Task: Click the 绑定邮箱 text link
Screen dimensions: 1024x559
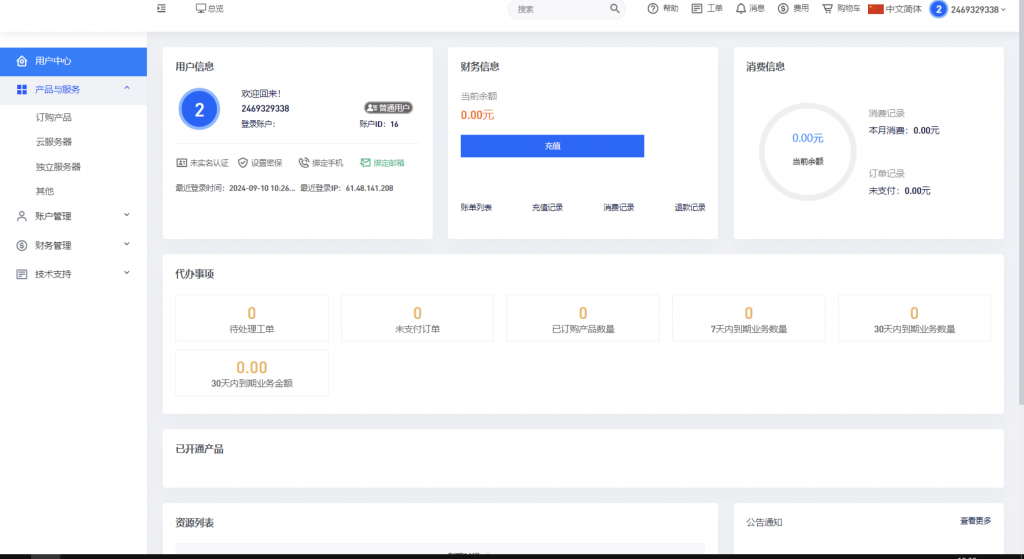Action: 389,163
